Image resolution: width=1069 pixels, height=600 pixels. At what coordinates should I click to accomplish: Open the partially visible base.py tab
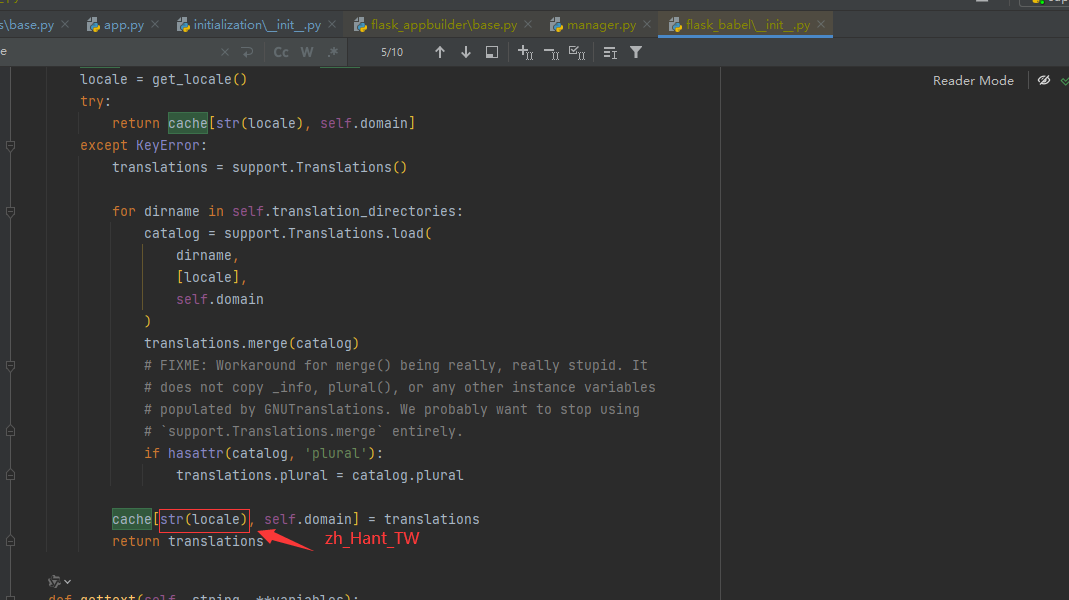coord(27,25)
